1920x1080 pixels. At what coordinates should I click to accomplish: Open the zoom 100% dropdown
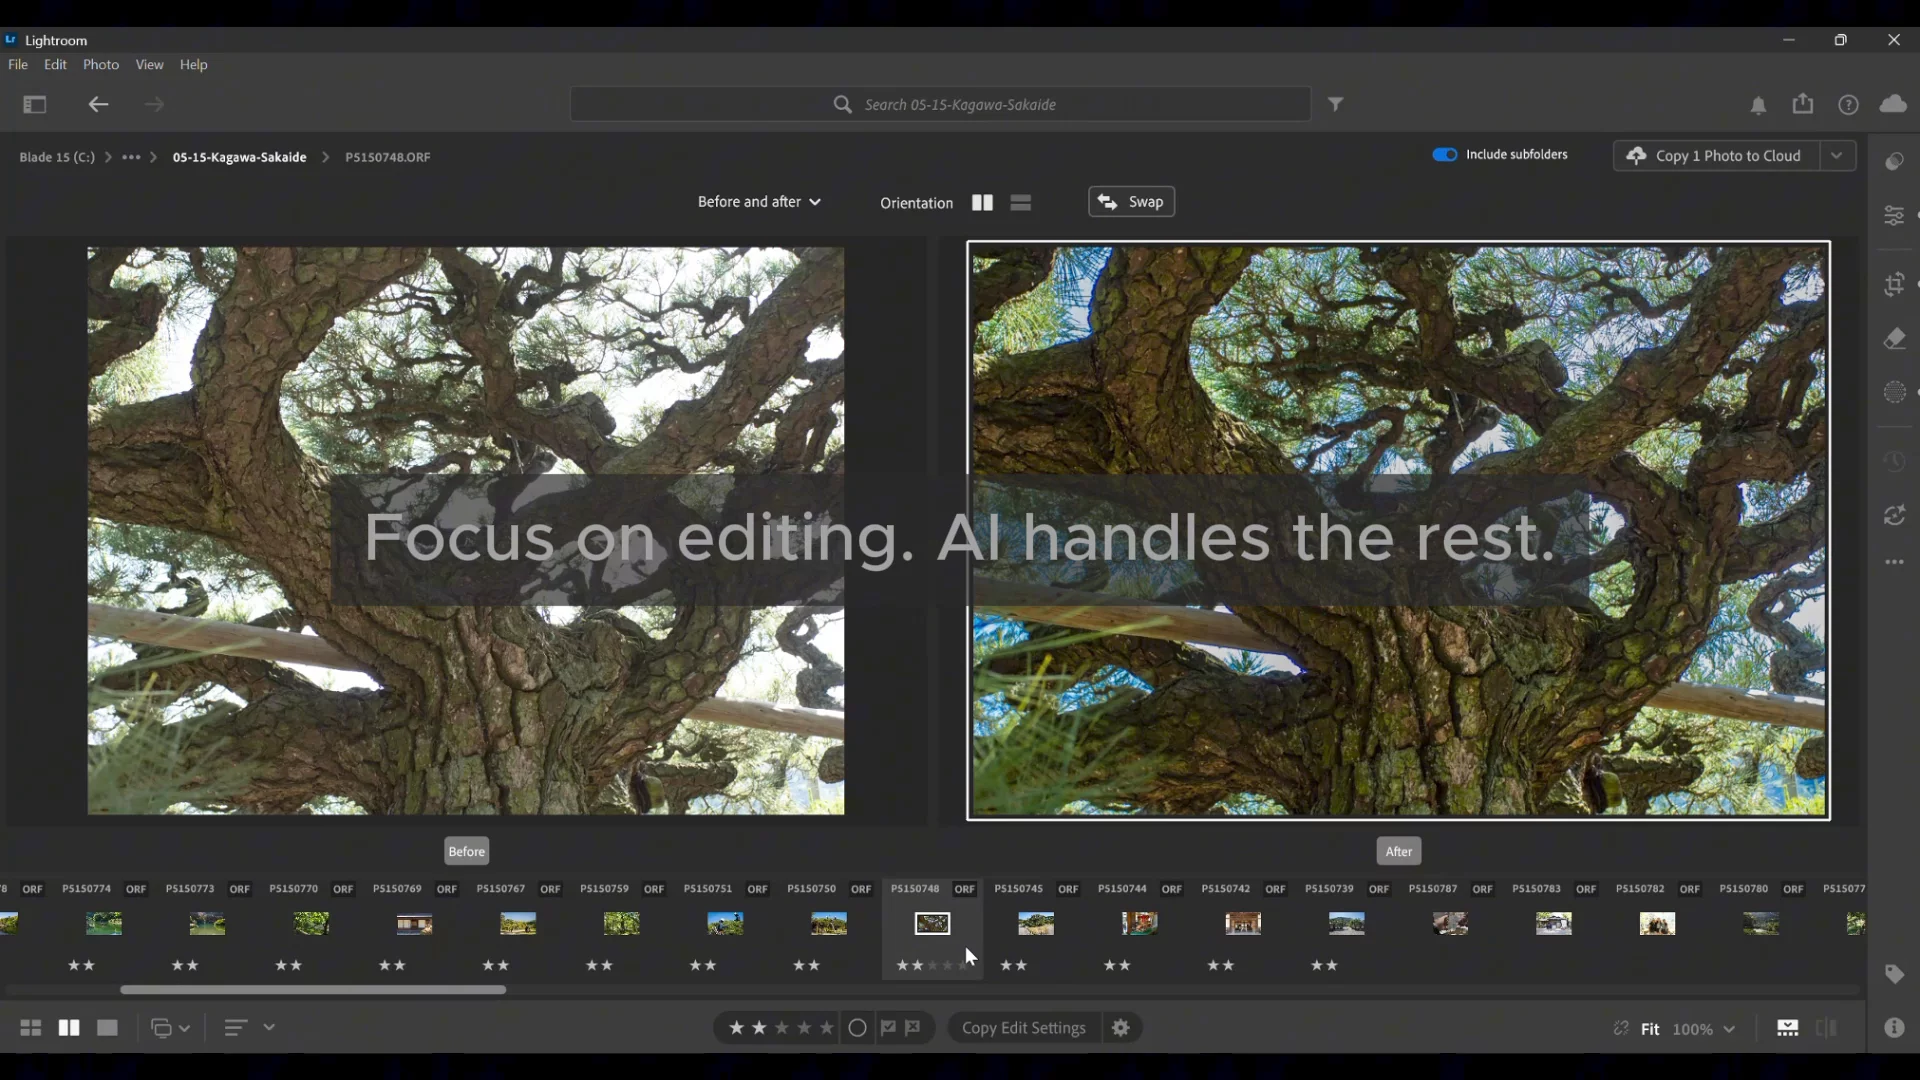pos(1704,1029)
